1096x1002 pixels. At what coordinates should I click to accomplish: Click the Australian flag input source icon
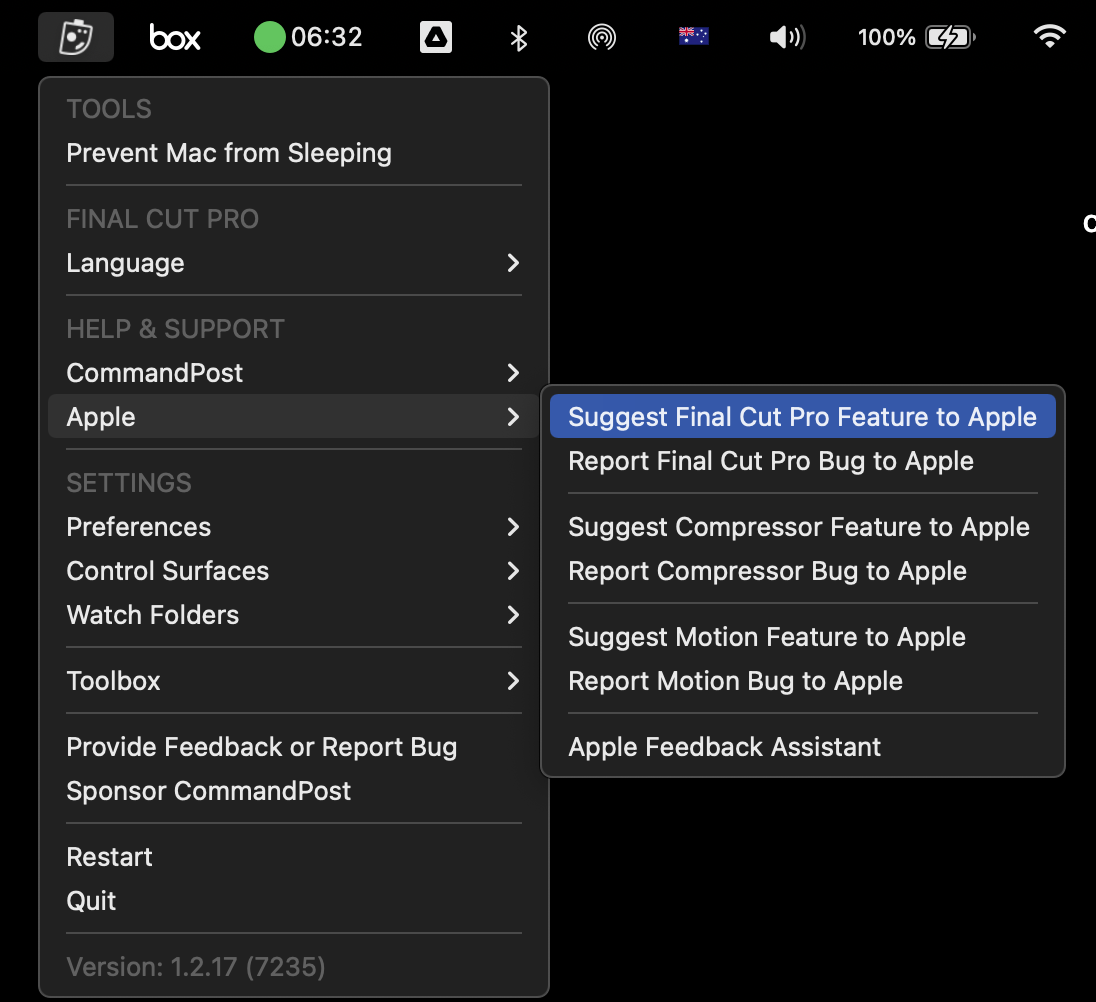point(693,36)
